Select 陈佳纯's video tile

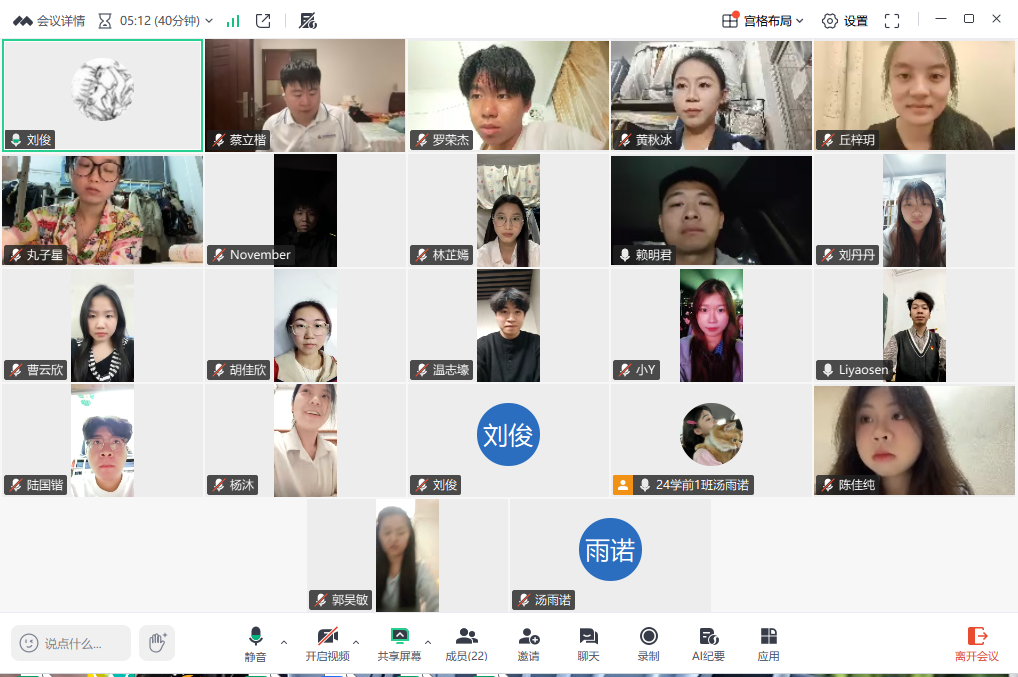(914, 440)
